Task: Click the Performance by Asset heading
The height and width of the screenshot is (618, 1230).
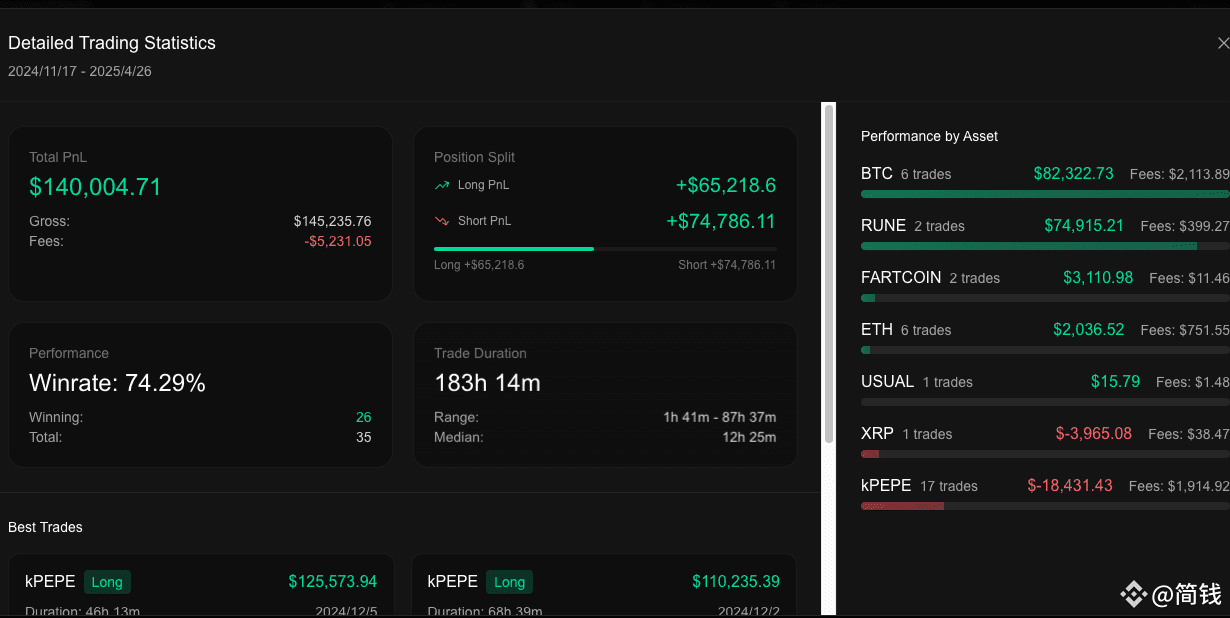Action: [x=929, y=136]
